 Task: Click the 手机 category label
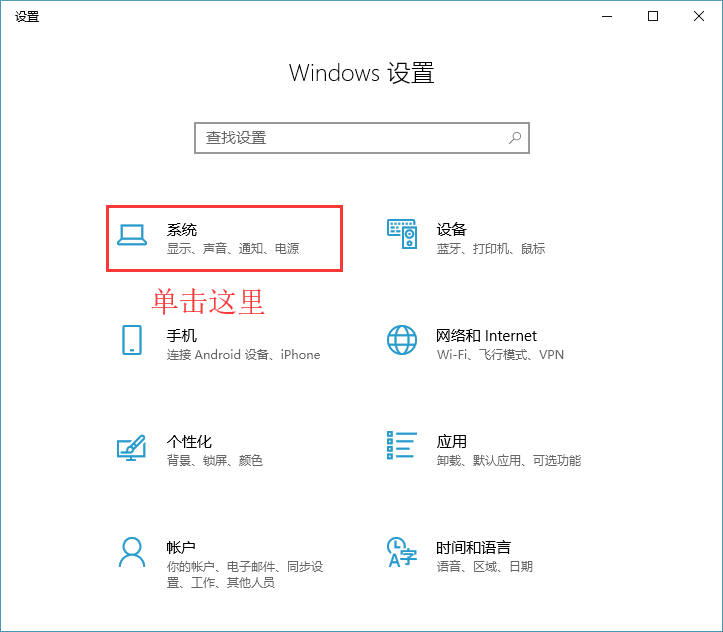182,336
